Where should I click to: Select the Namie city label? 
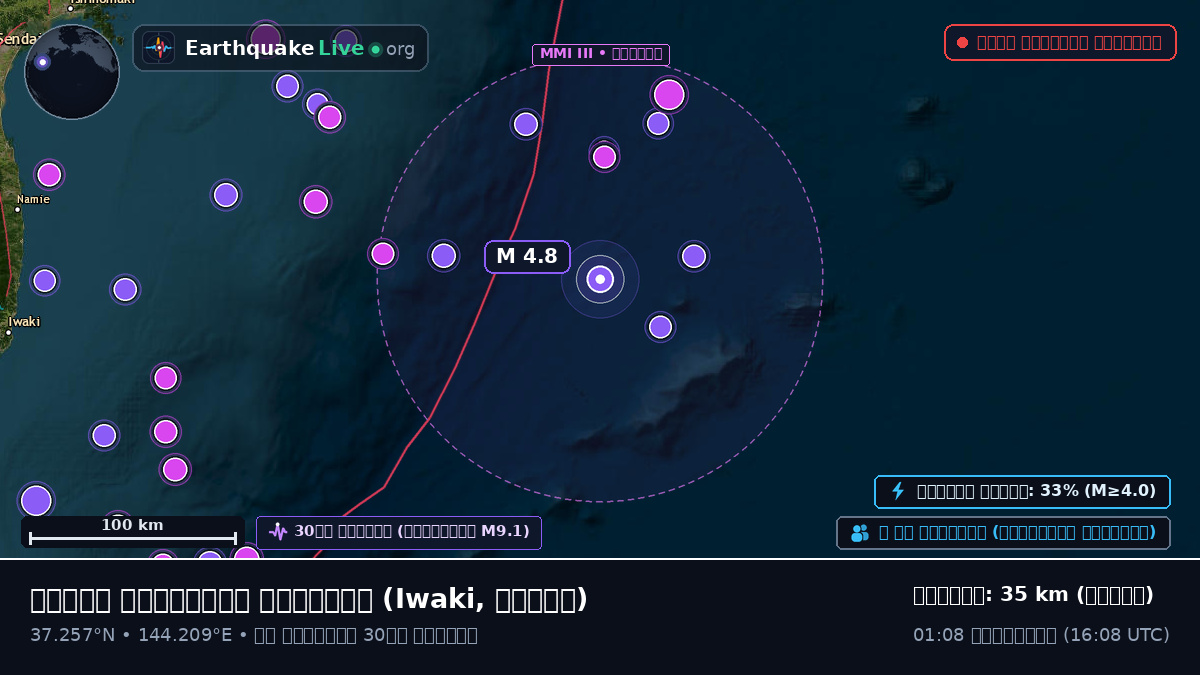[33, 199]
